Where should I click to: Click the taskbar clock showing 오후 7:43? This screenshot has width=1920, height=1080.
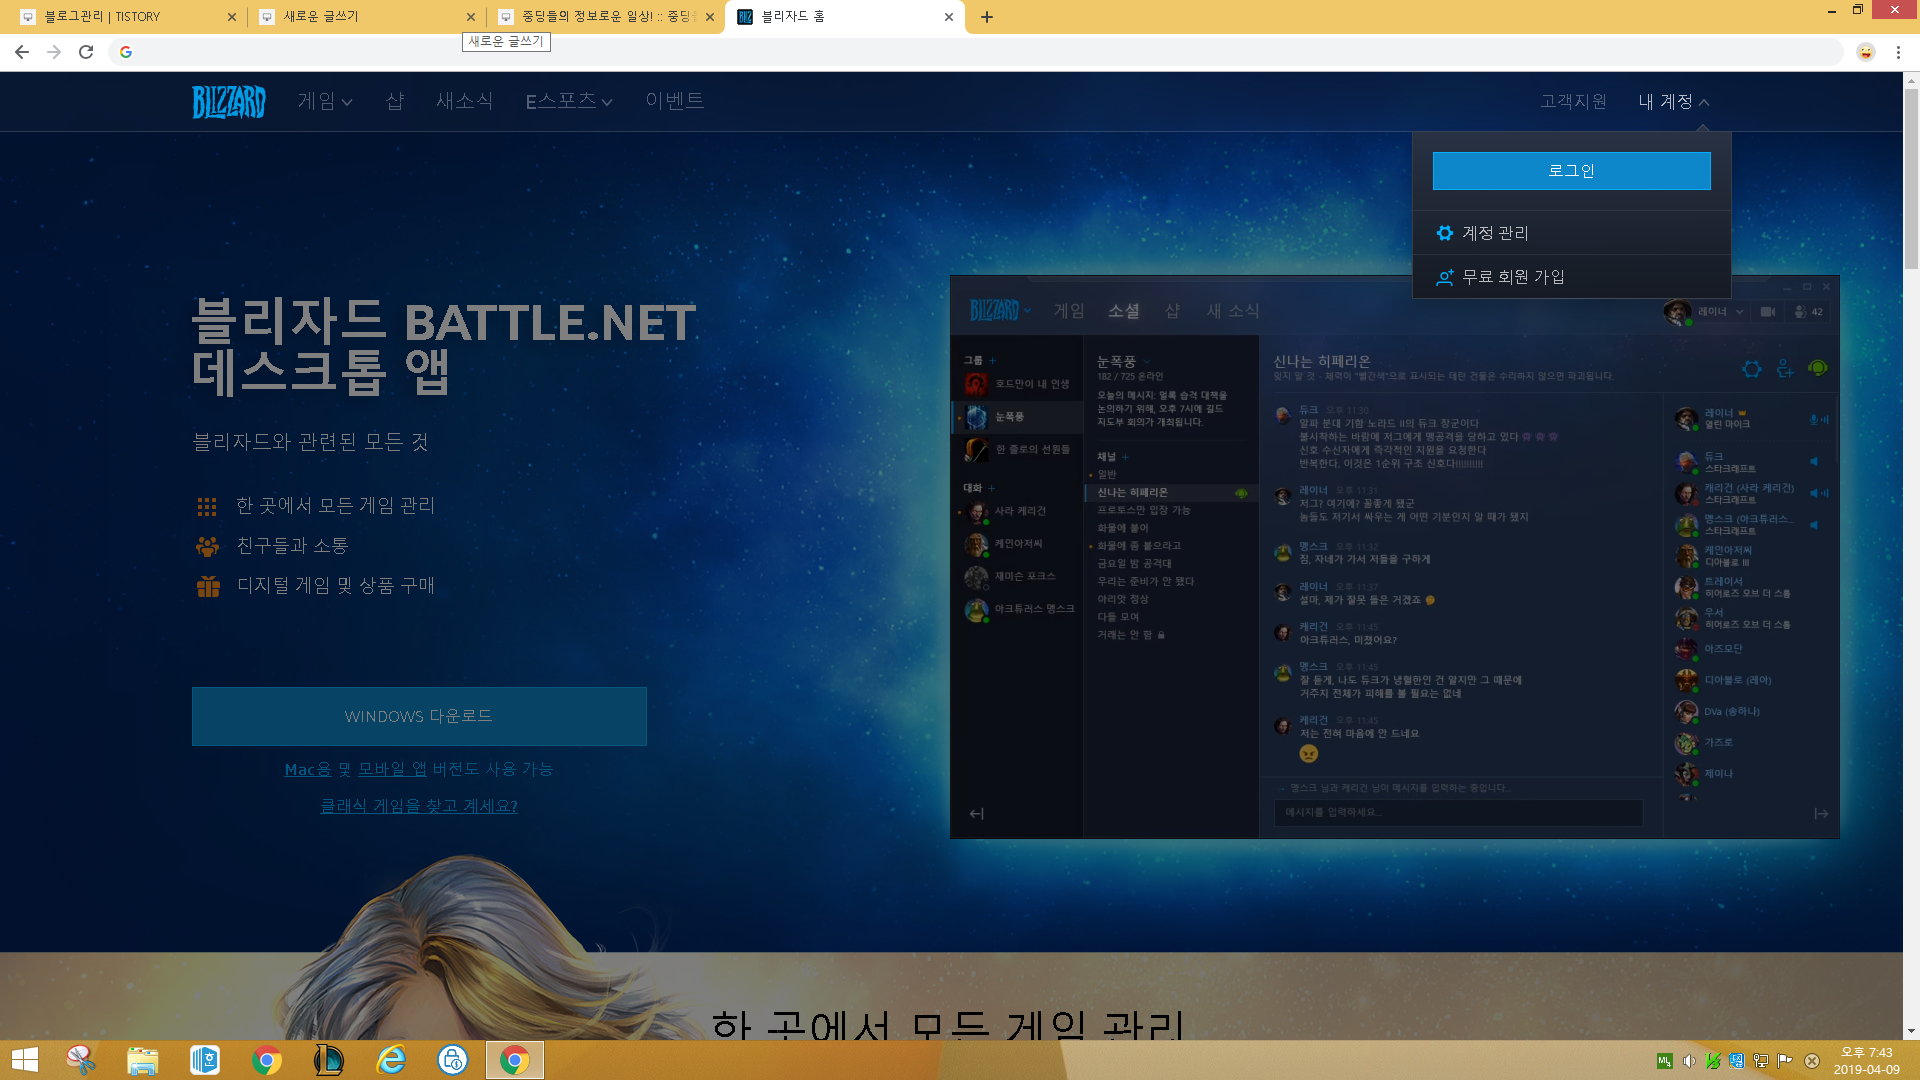tap(1866, 1060)
